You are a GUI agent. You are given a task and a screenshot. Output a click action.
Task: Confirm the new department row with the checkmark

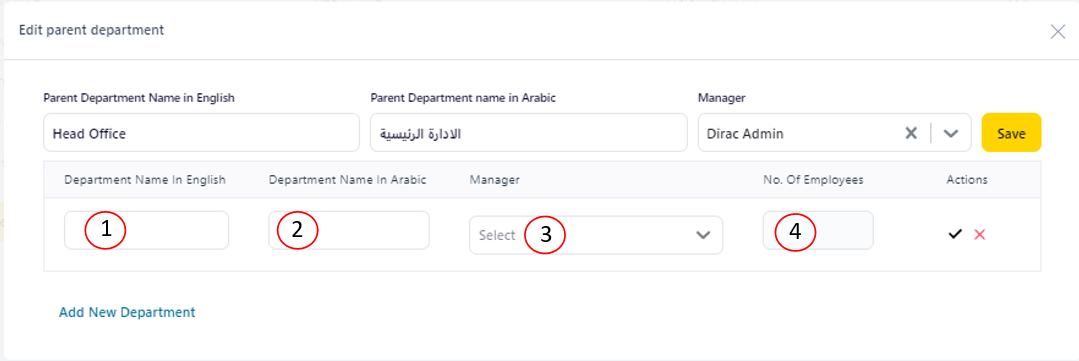click(954, 234)
